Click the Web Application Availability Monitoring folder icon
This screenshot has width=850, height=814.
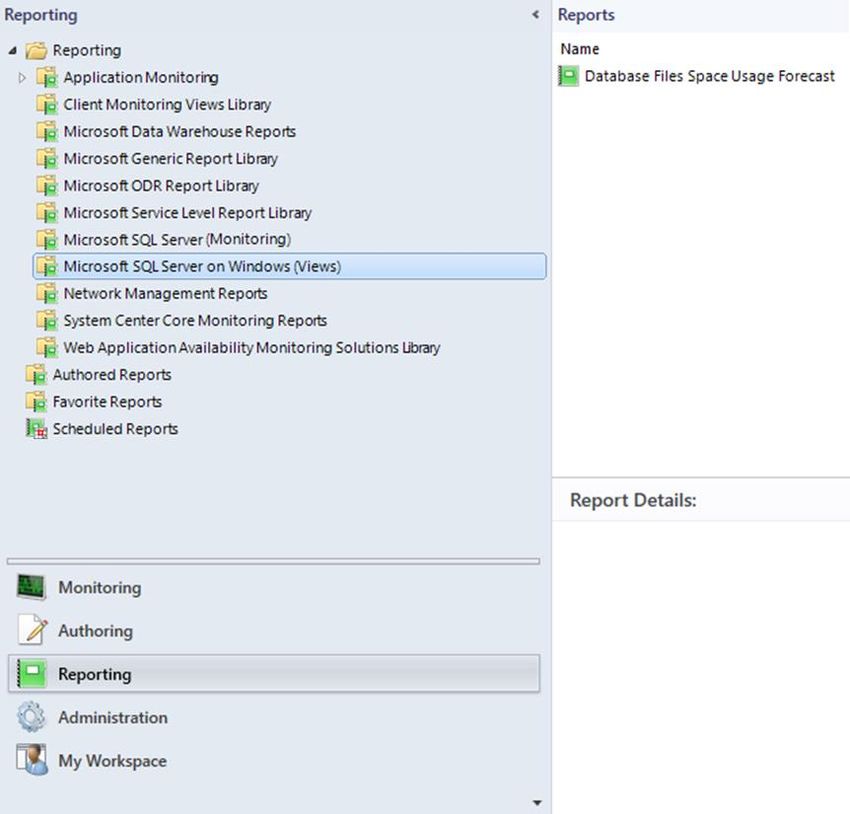pos(47,348)
